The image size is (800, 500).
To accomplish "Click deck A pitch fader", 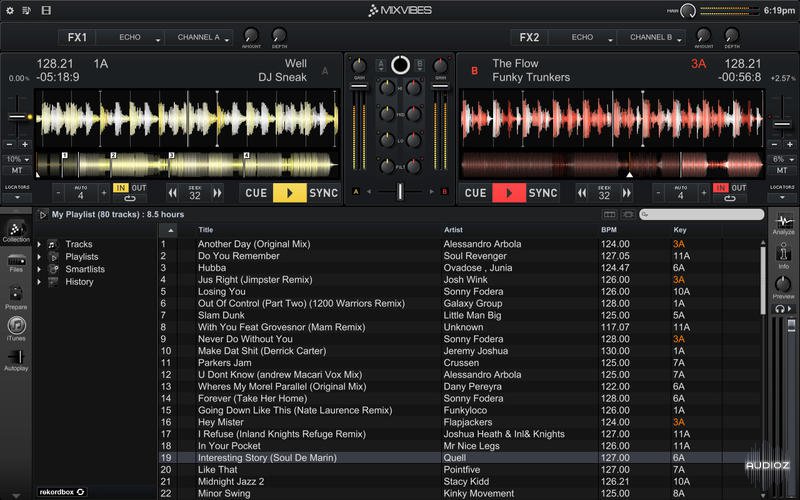I will (x=17, y=117).
